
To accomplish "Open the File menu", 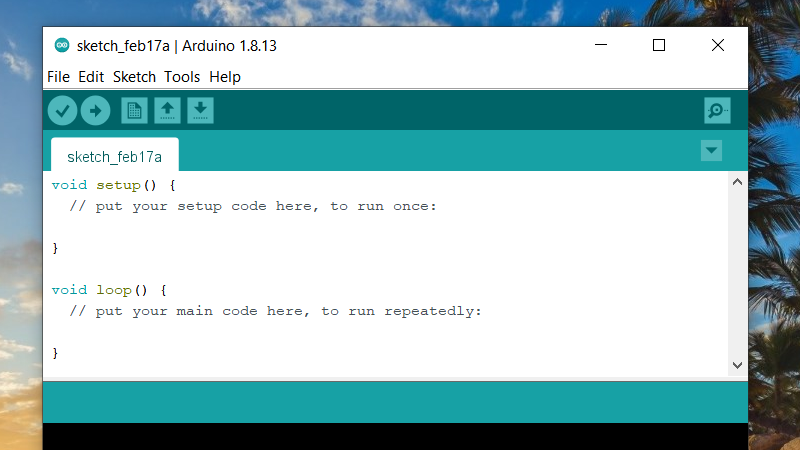I will tap(58, 77).
